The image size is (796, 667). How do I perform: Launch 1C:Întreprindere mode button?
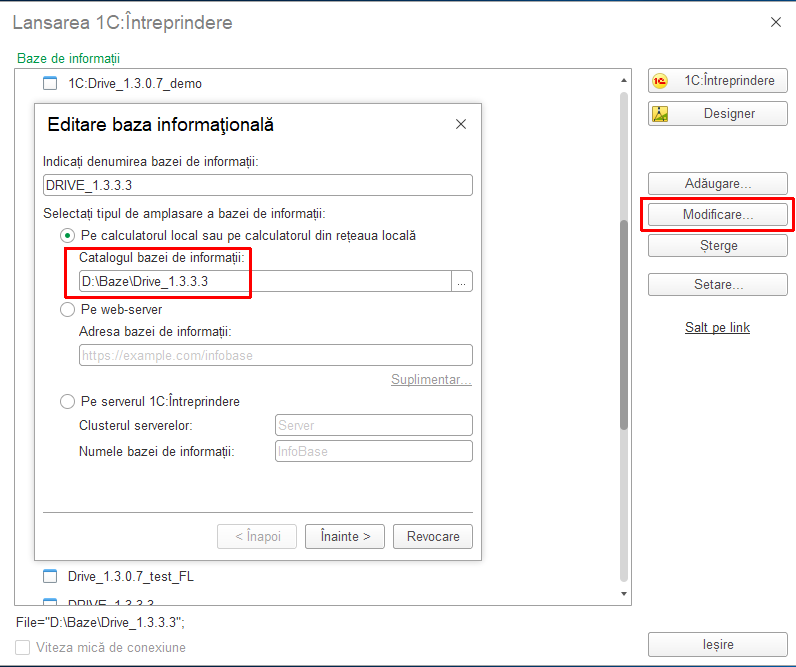tap(717, 81)
